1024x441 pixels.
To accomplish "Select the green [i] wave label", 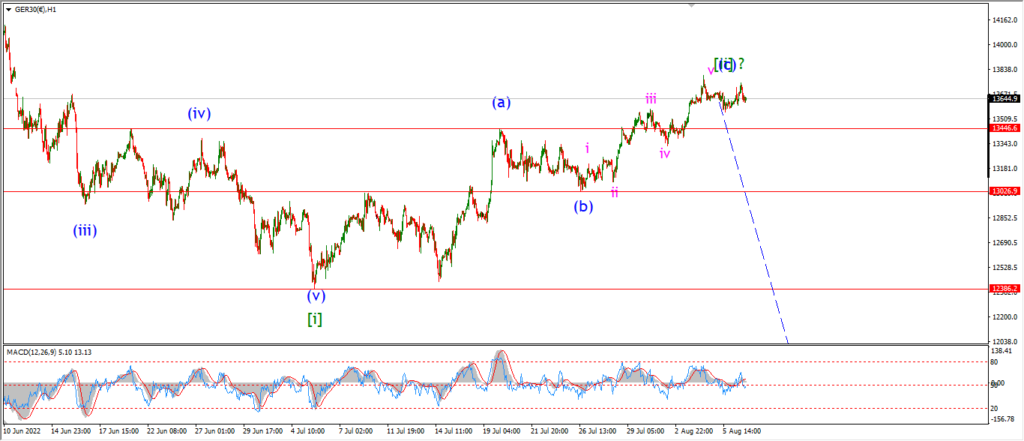I will pos(314,319).
